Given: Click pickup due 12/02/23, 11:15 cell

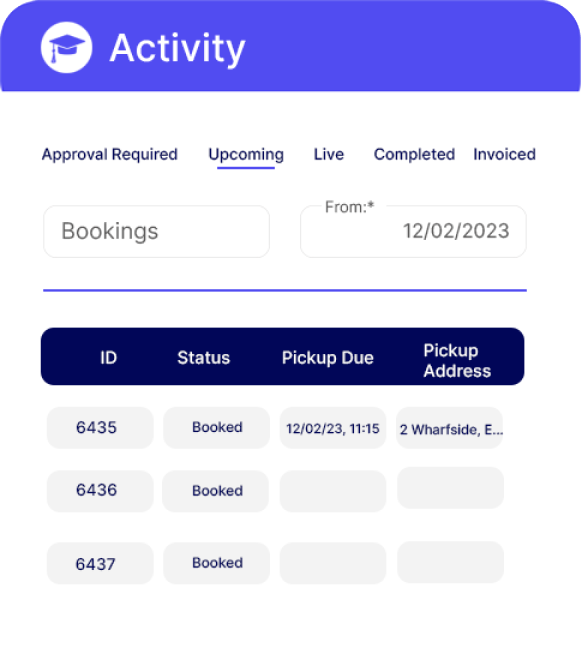Looking at the screenshot, I should tap(333, 428).
